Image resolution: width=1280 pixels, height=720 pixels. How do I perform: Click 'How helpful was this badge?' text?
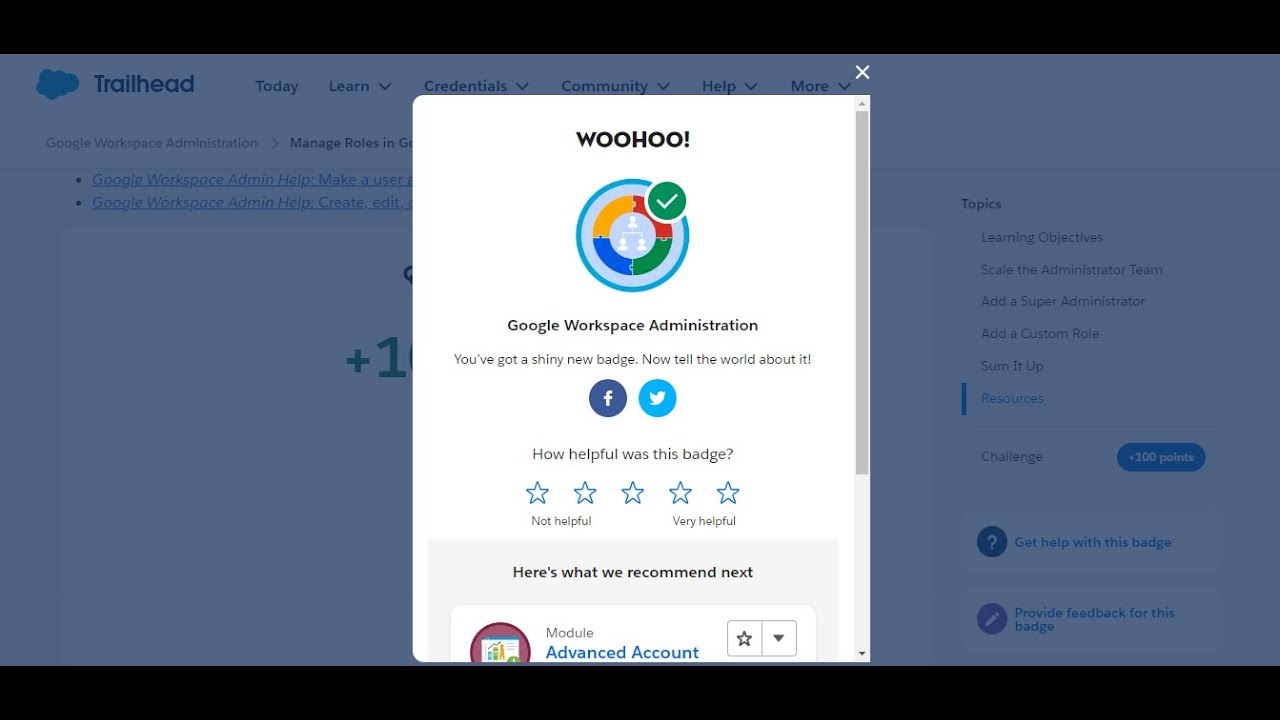coord(633,454)
